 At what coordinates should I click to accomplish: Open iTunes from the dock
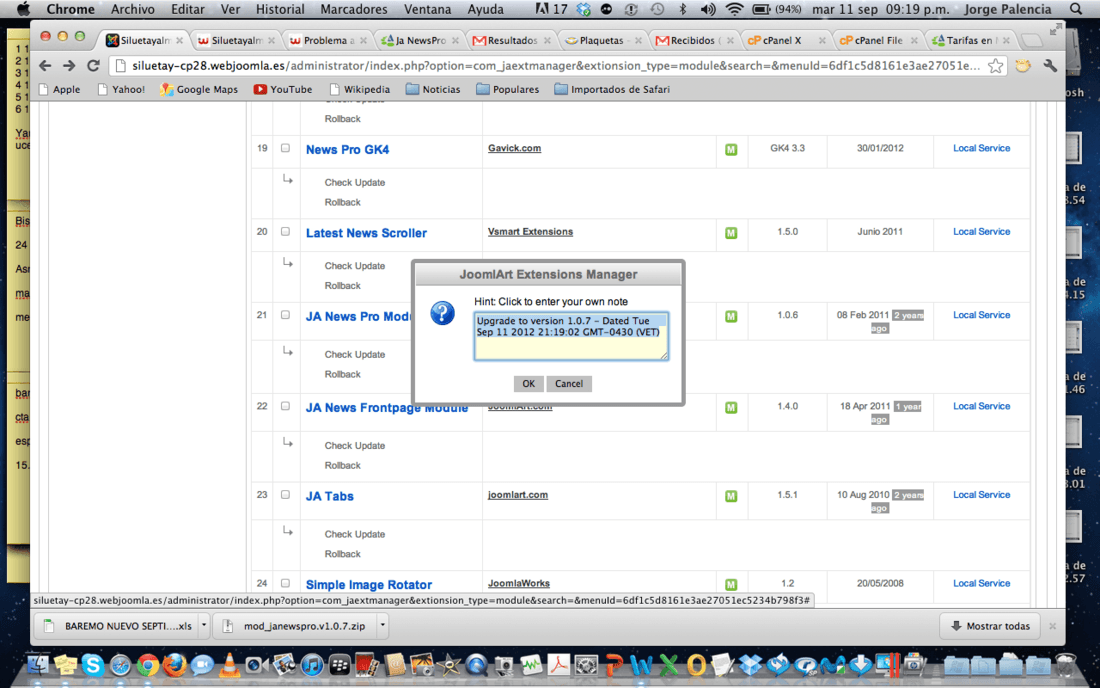point(311,665)
